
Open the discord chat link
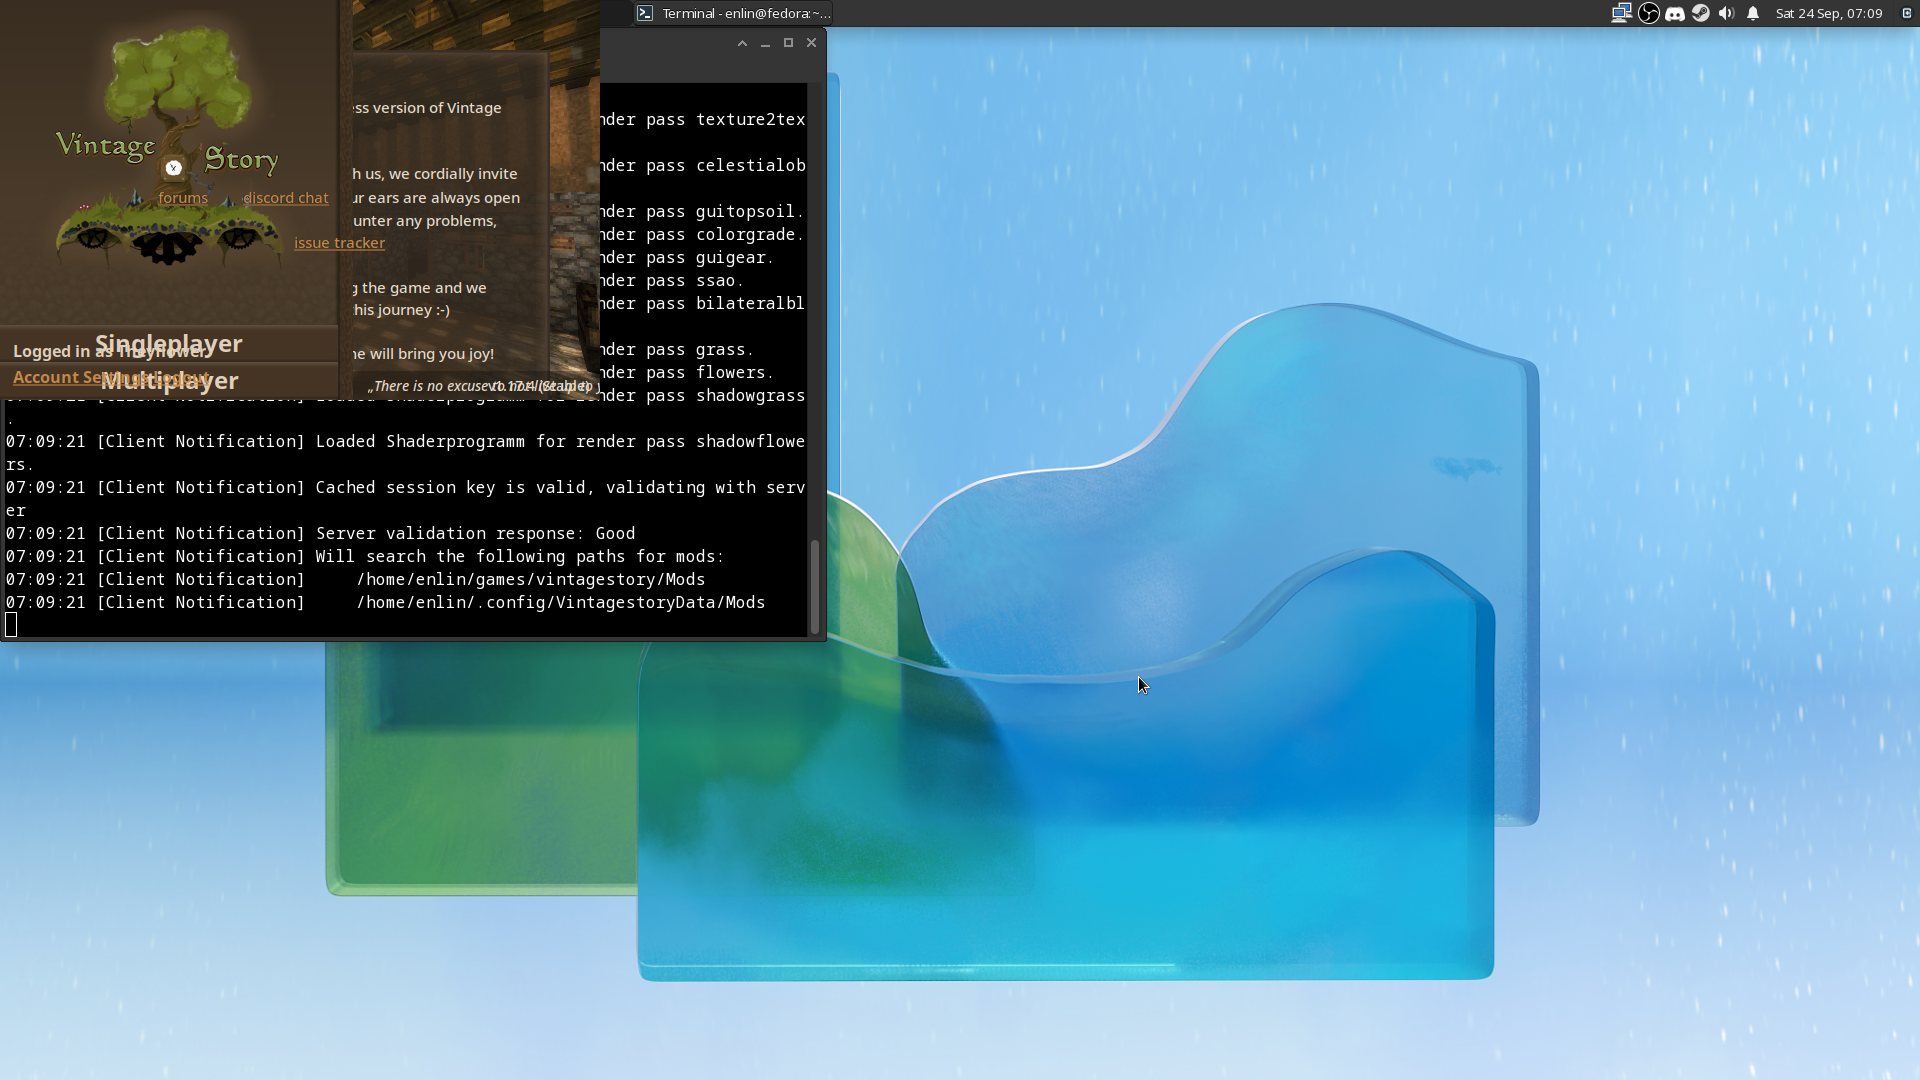pos(286,198)
